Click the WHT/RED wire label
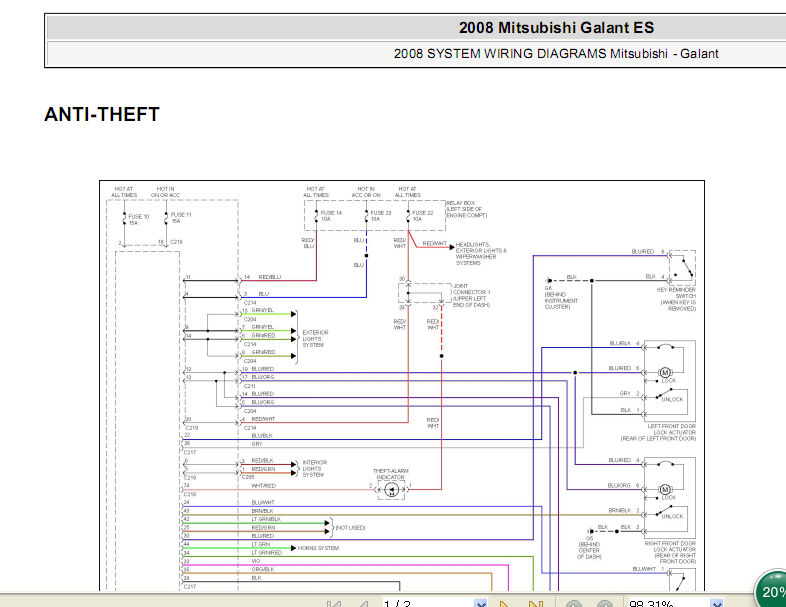 point(263,486)
